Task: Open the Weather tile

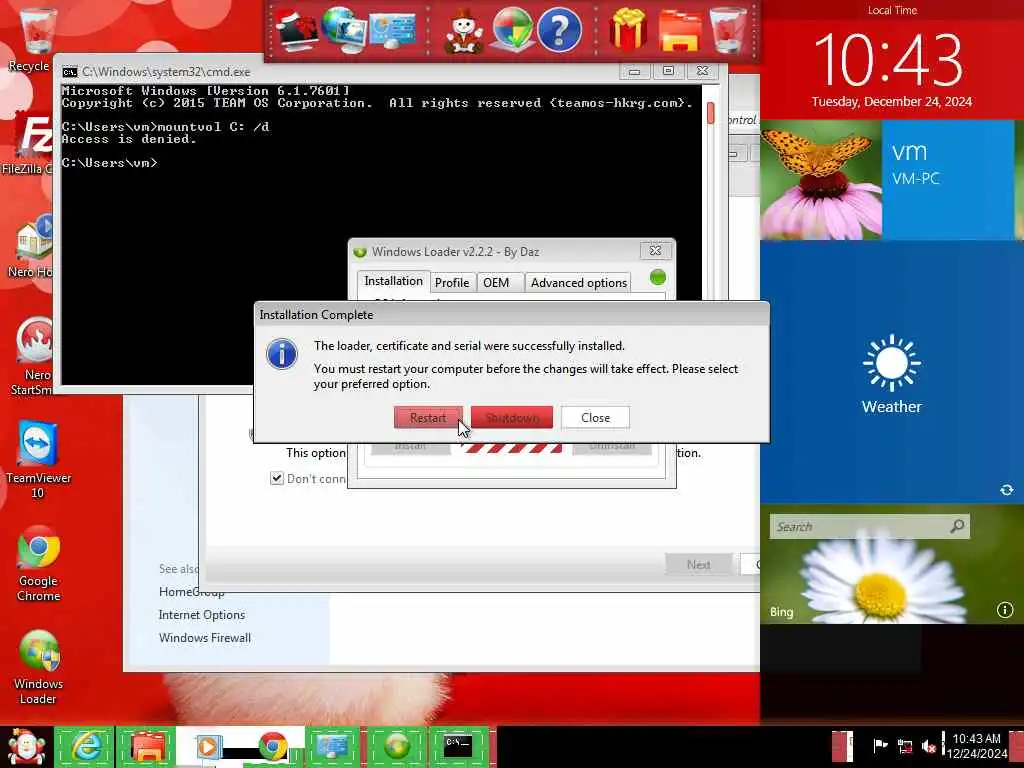Action: coord(891,372)
